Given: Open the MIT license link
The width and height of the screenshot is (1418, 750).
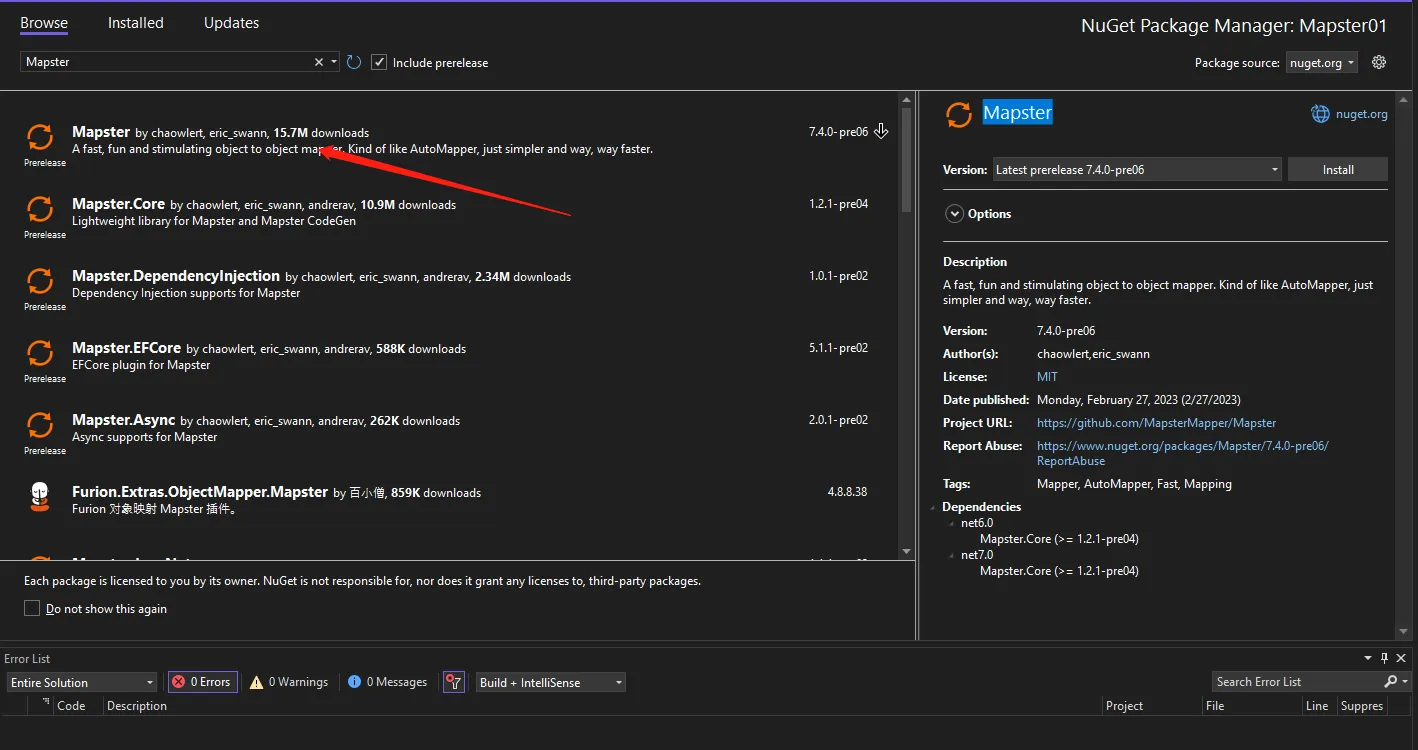Looking at the screenshot, I should [1047, 377].
